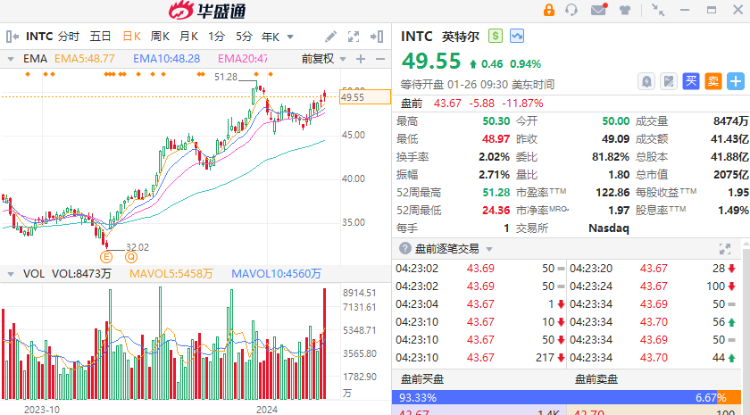Click the 华盛通 logo

point(207,11)
